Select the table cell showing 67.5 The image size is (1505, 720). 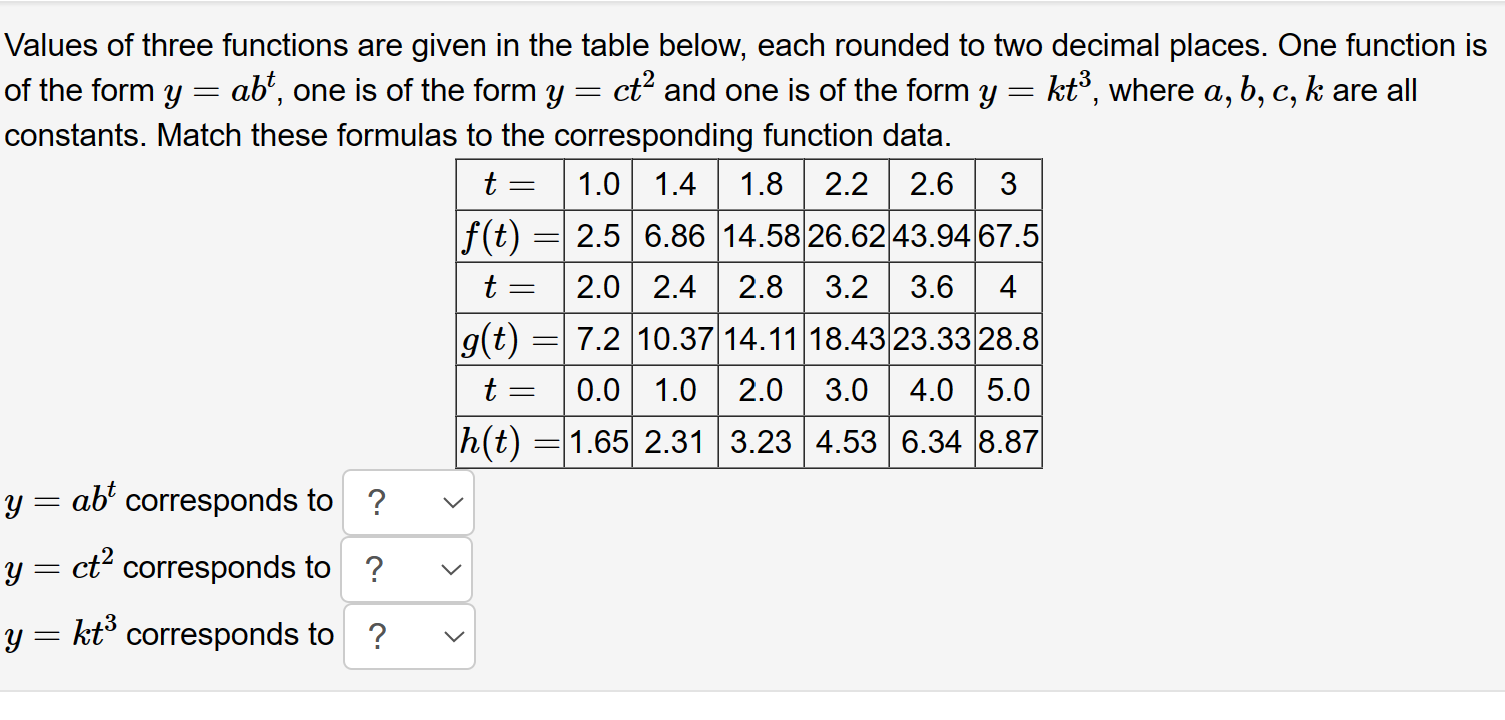(1008, 235)
